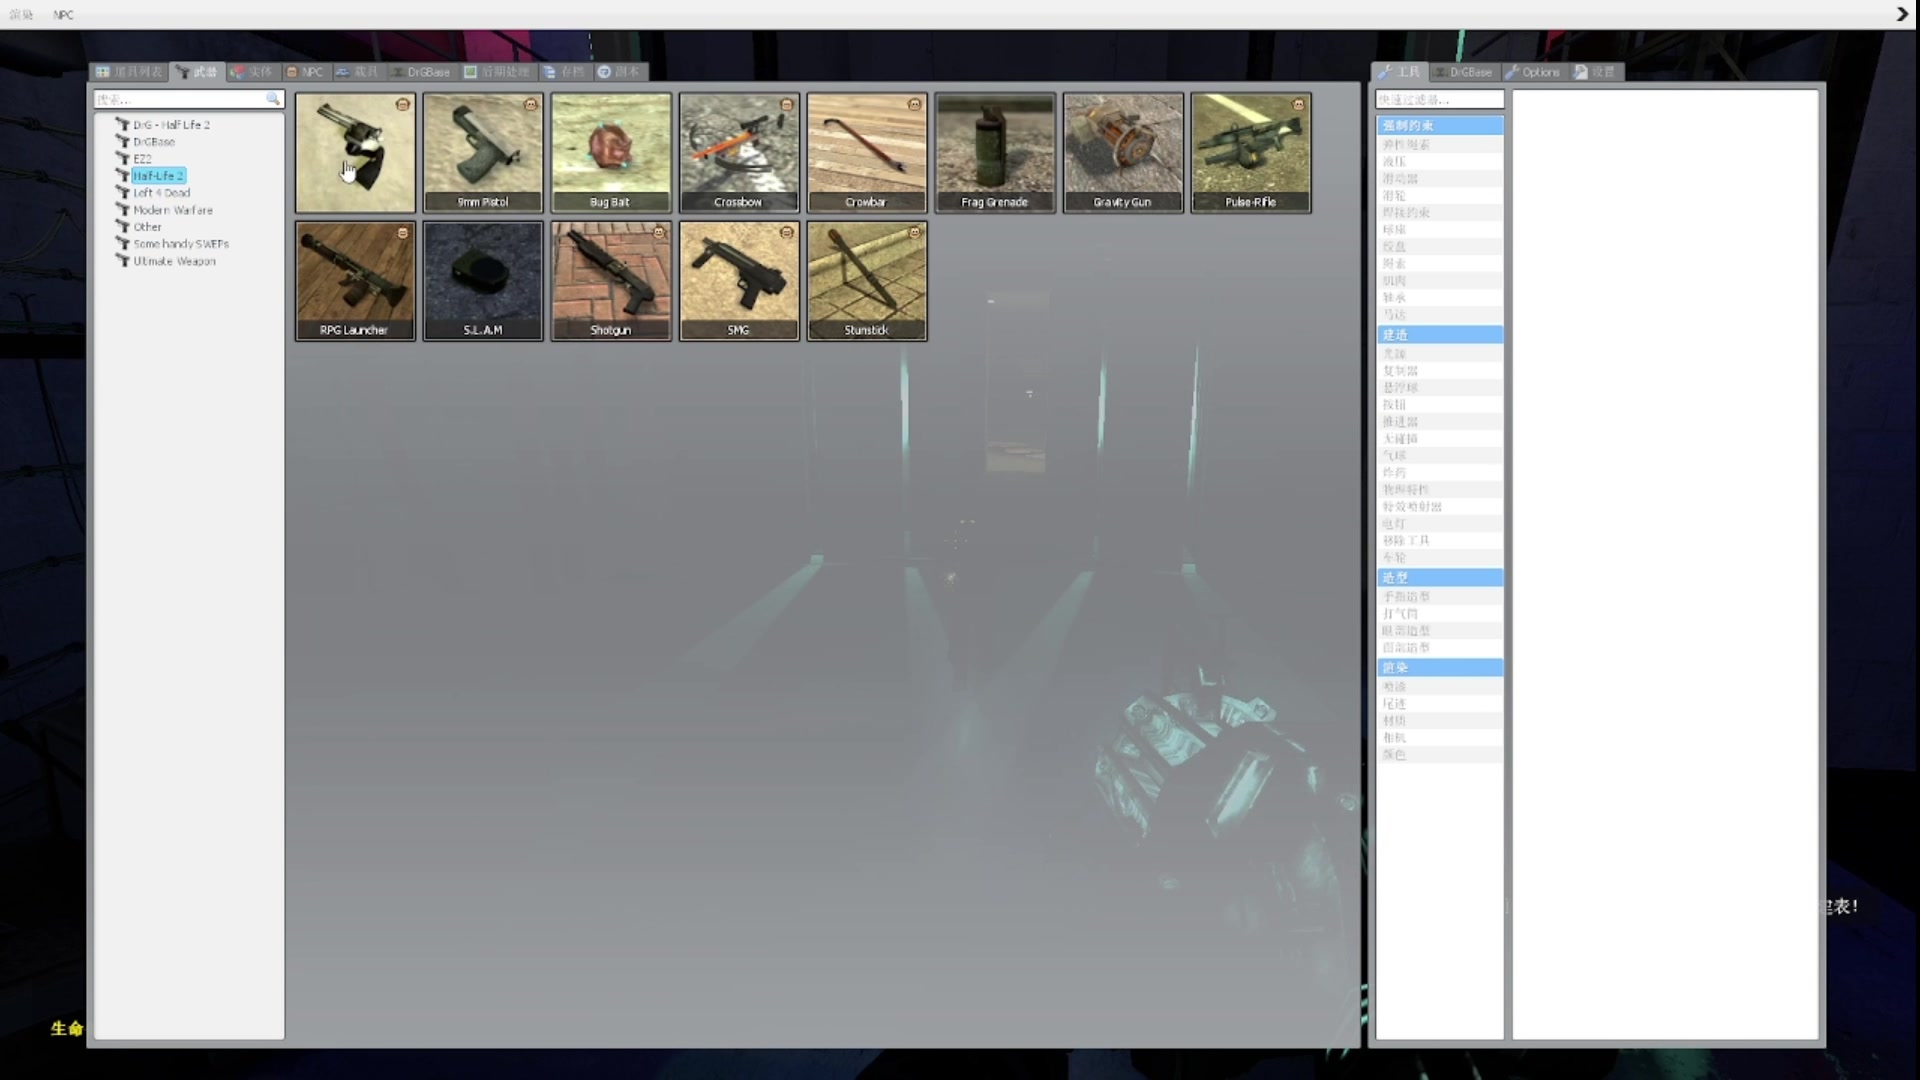
Task: Open the DrGBase weapon category in tree
Action: [x=154, y=142]
